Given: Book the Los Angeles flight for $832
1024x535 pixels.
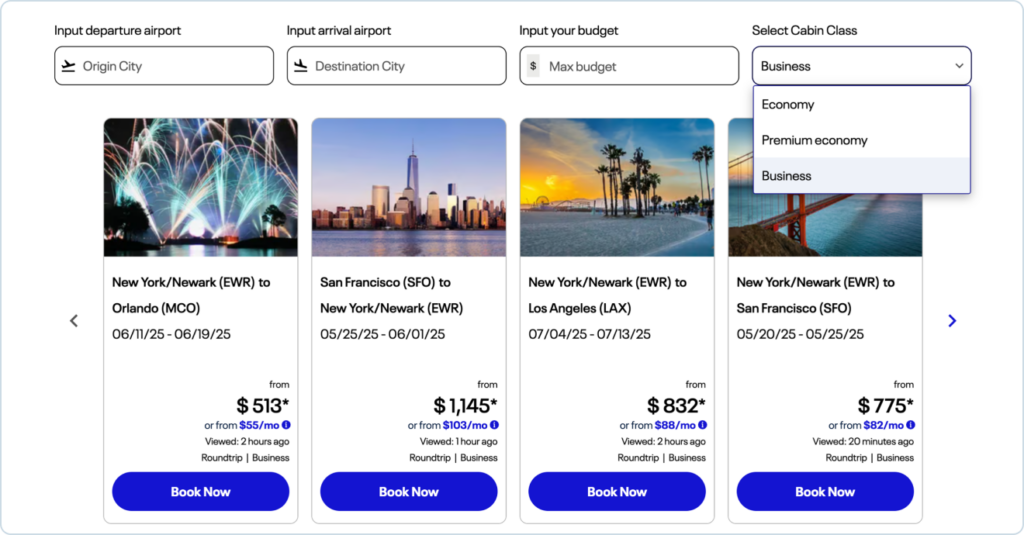Looking at the screenshot, I should [616, 491].
